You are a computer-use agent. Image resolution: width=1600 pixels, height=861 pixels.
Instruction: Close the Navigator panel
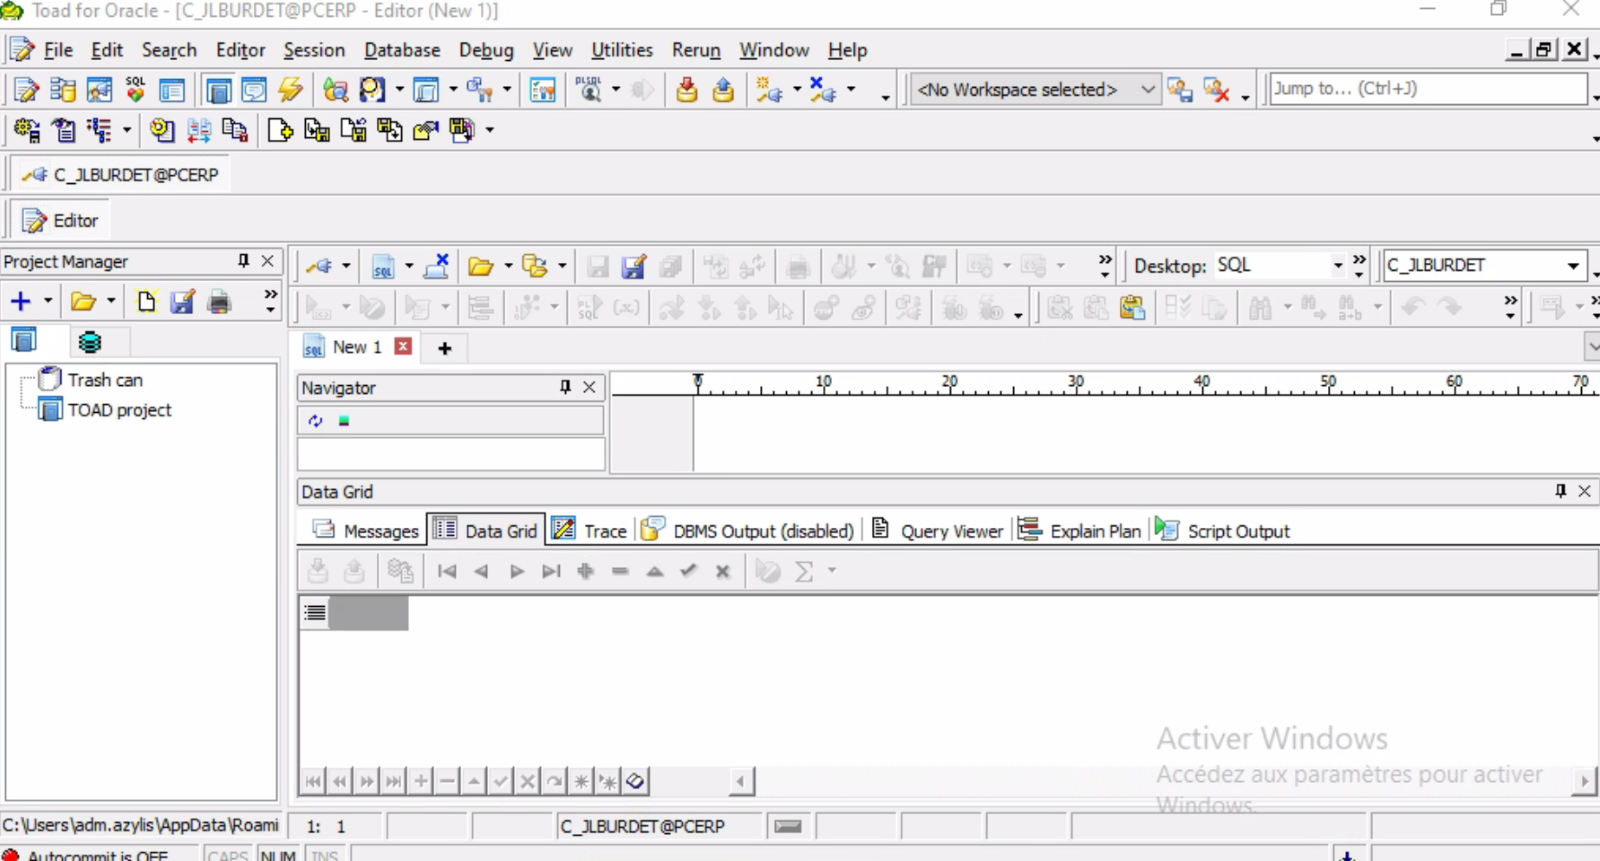[590, 387]
